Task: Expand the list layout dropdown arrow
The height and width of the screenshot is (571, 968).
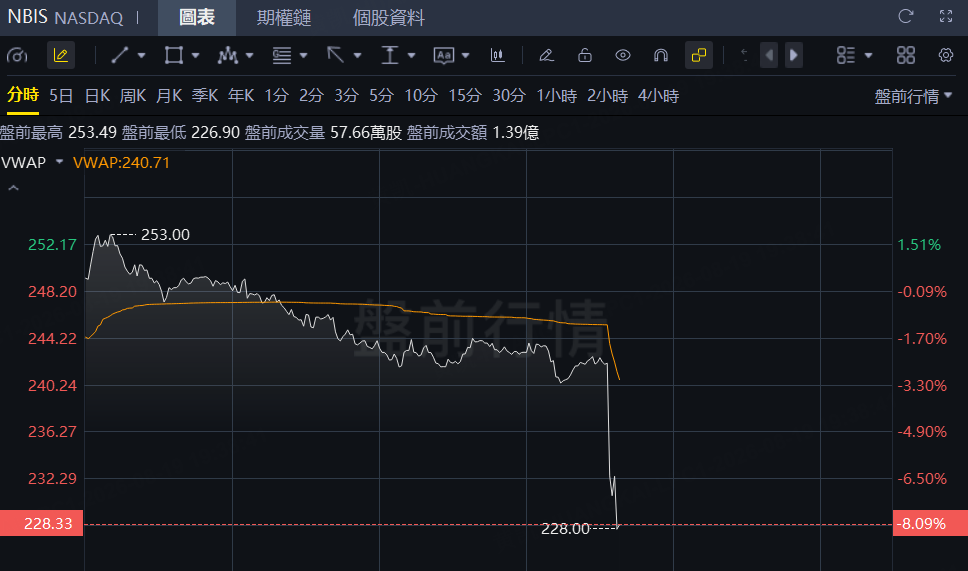Action: coord(869,56)
